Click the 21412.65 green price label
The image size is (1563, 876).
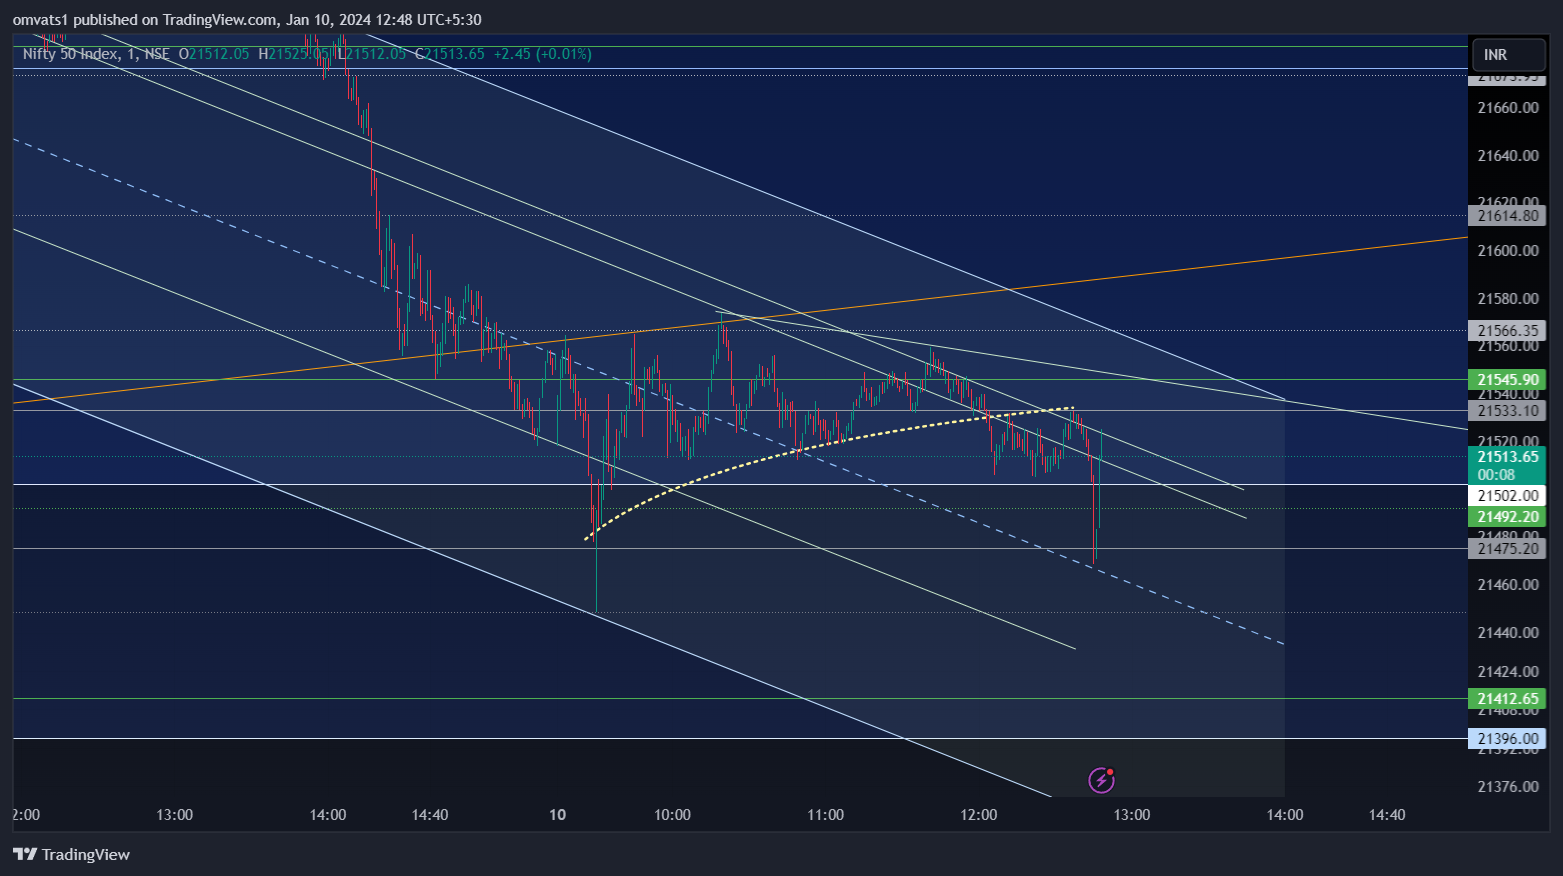point(1507,699)
